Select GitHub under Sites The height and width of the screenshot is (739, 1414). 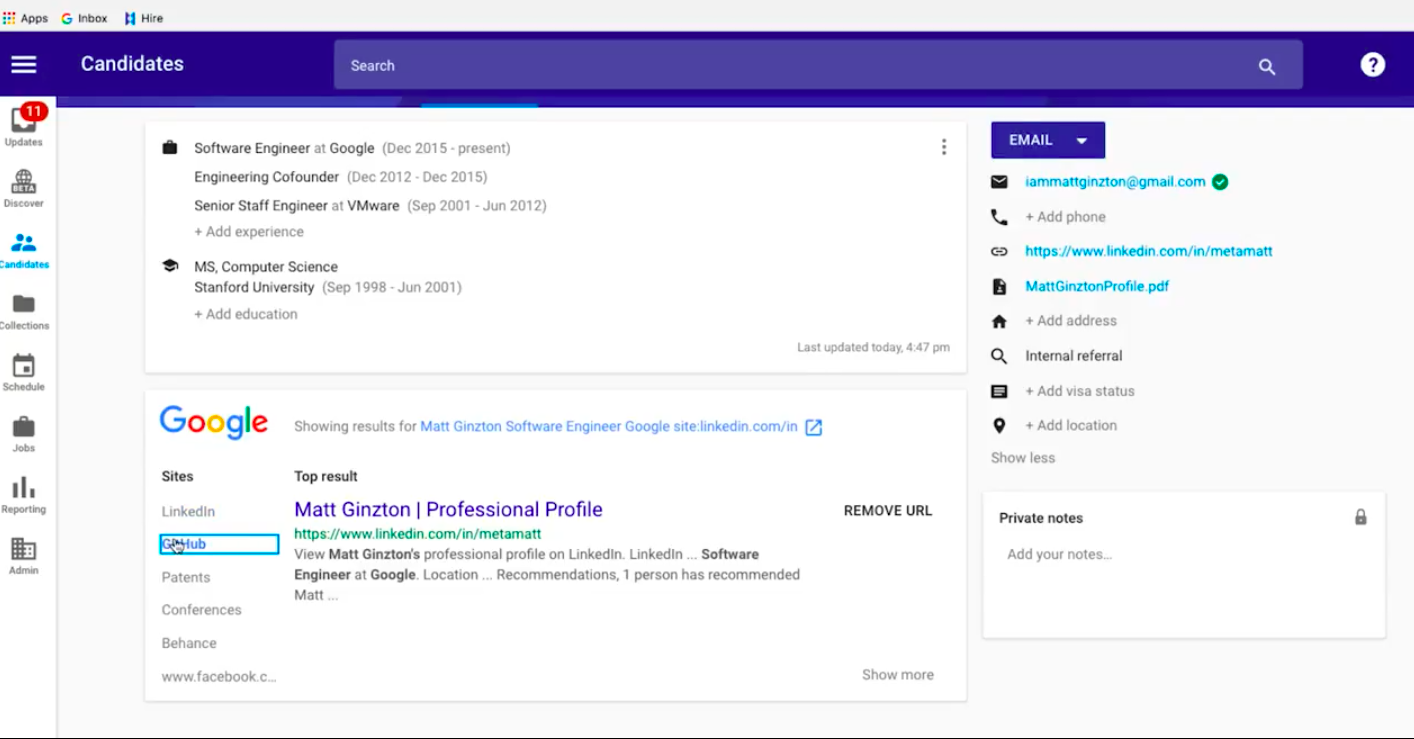pos(219,544)
